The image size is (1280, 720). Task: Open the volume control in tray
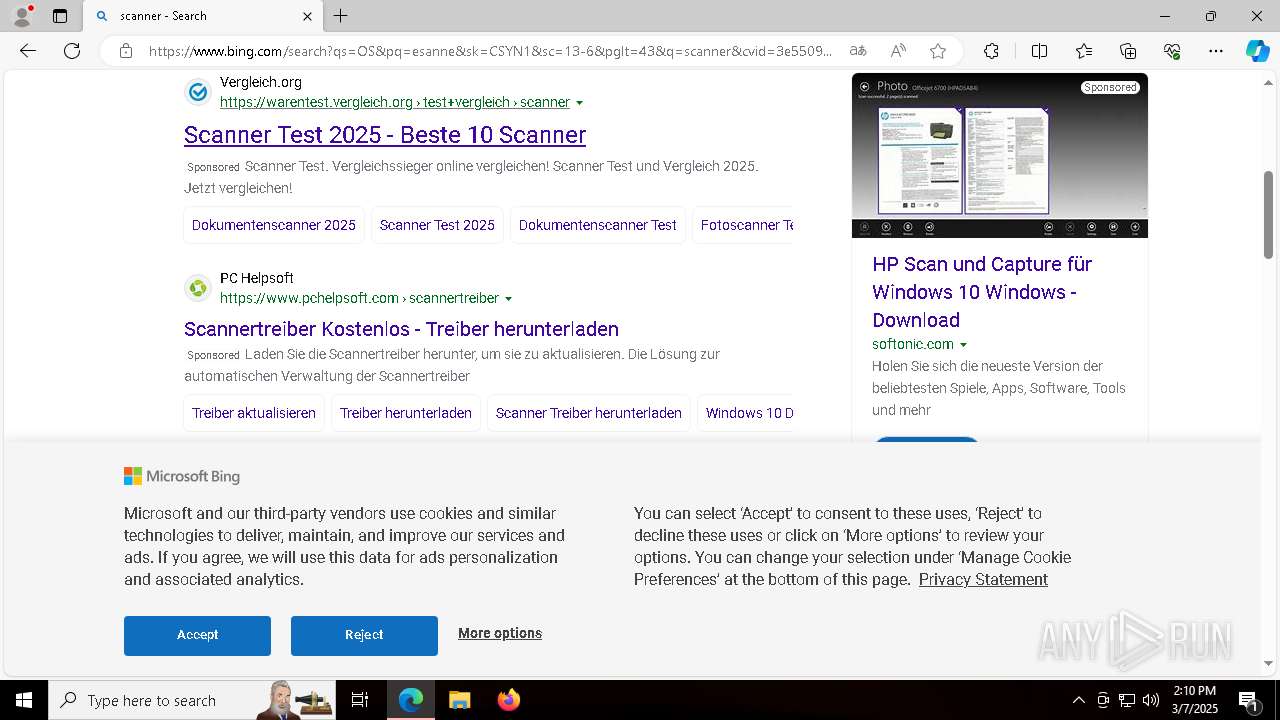(1151, 700)
